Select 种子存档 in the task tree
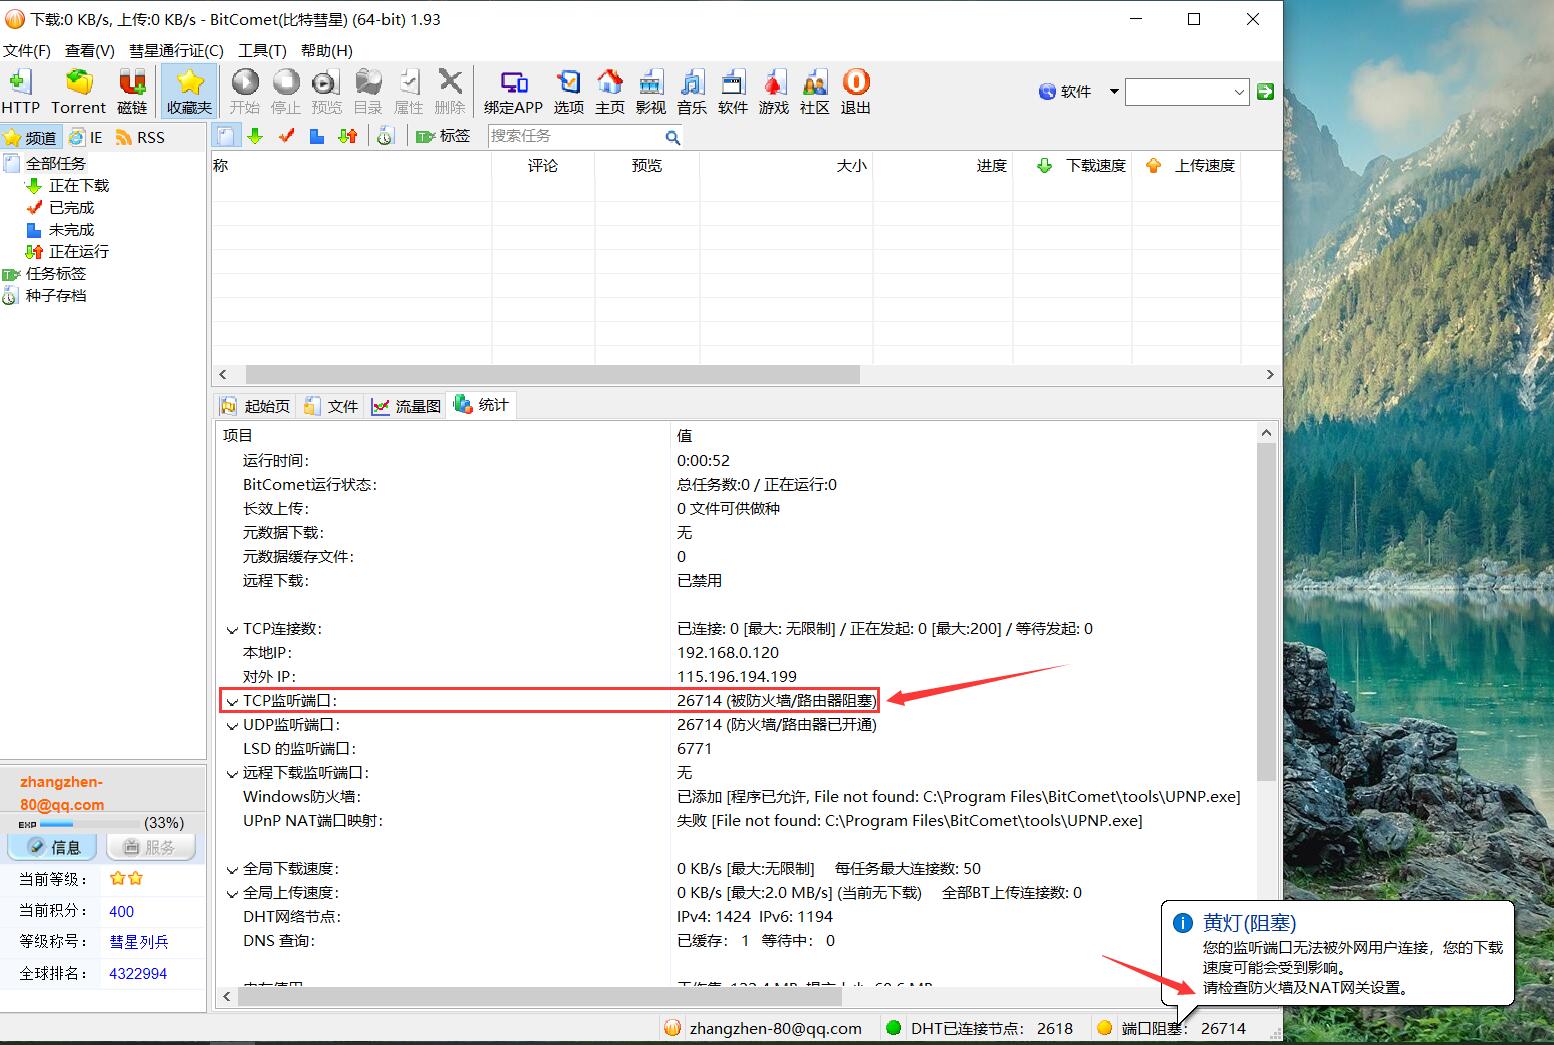 tap(56, 295)
